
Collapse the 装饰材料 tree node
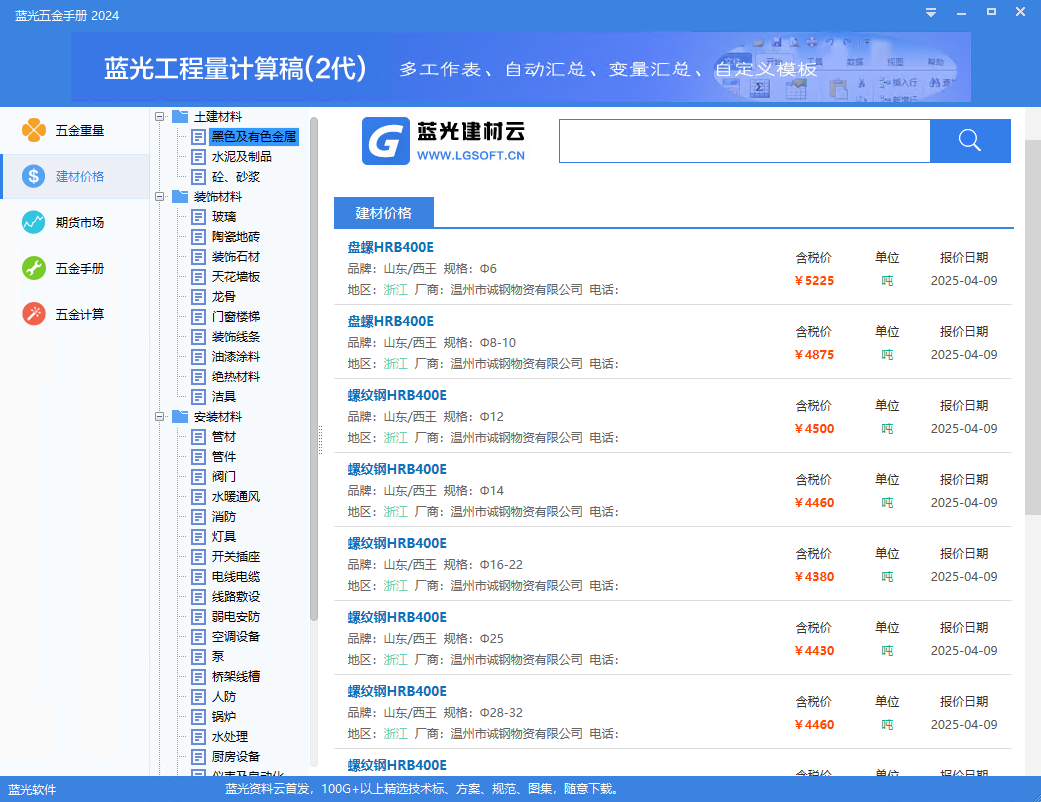point(159,197)
